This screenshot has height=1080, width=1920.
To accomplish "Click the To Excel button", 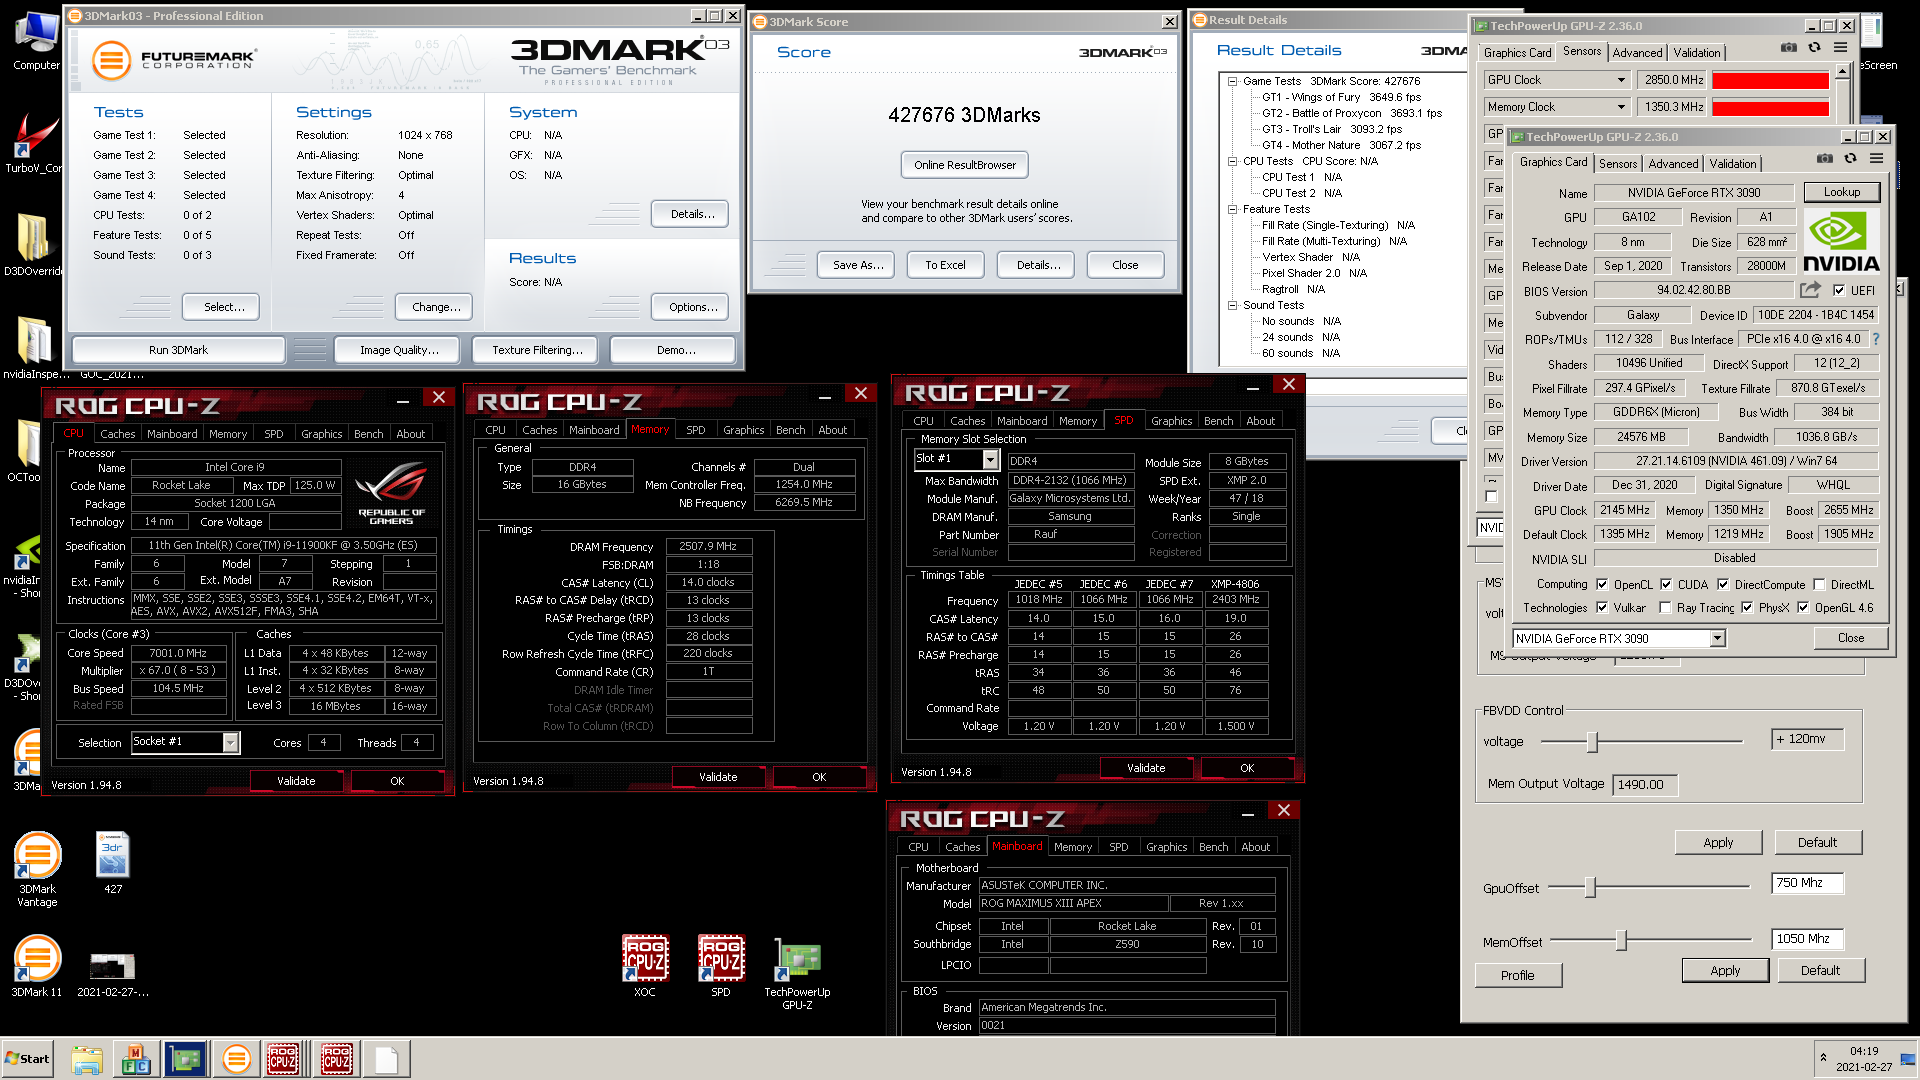I will [x=945, y=265].
